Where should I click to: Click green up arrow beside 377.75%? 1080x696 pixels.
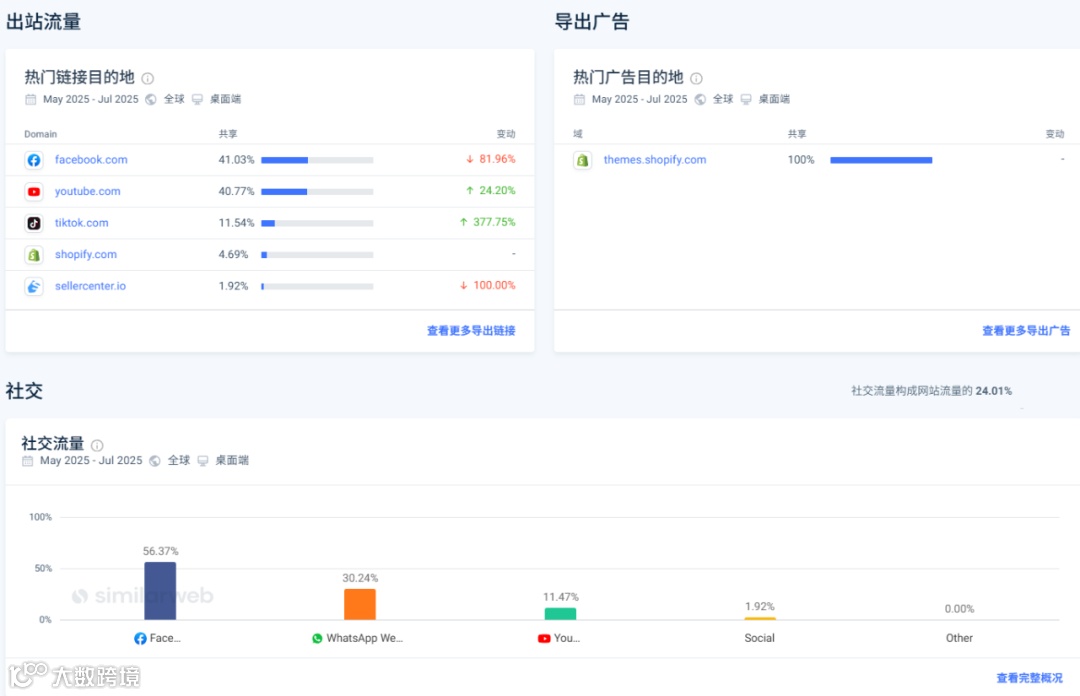[464, 223]
